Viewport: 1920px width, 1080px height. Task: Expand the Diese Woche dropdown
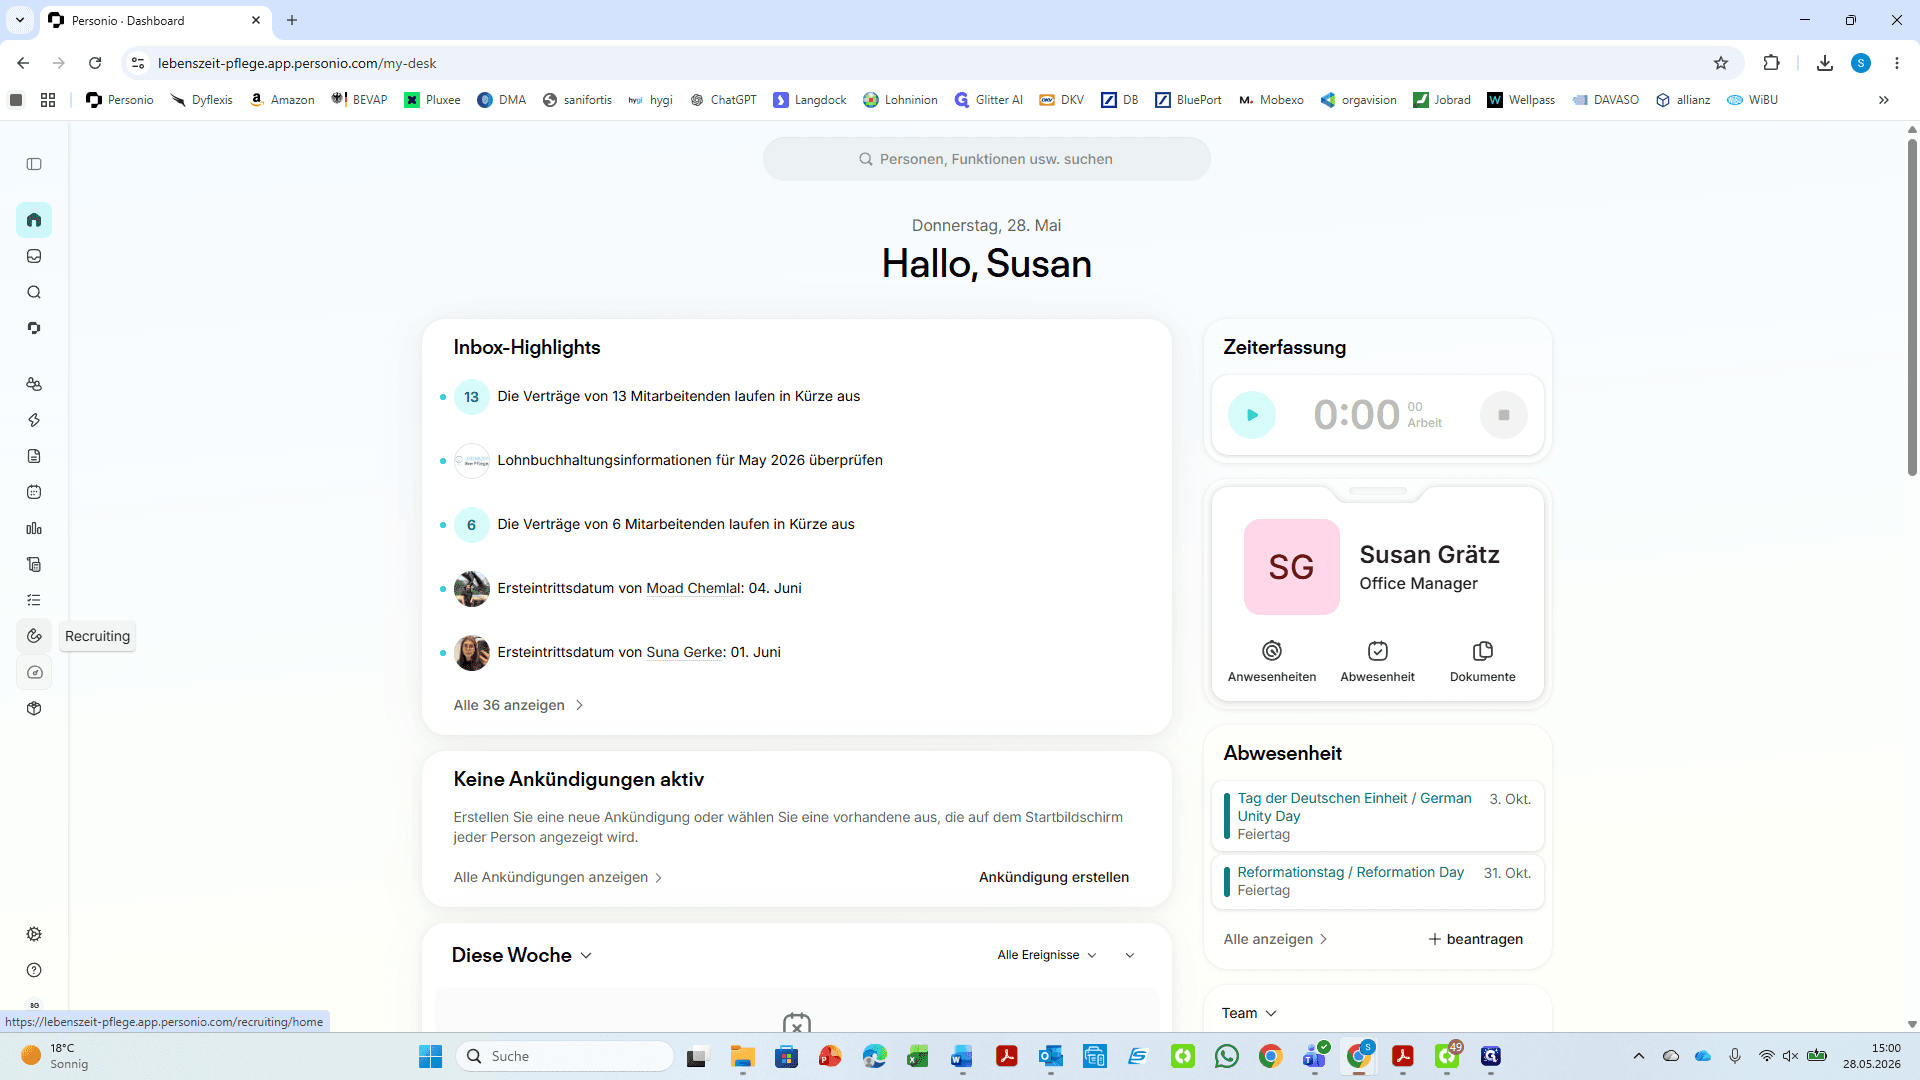coord(522,955)
